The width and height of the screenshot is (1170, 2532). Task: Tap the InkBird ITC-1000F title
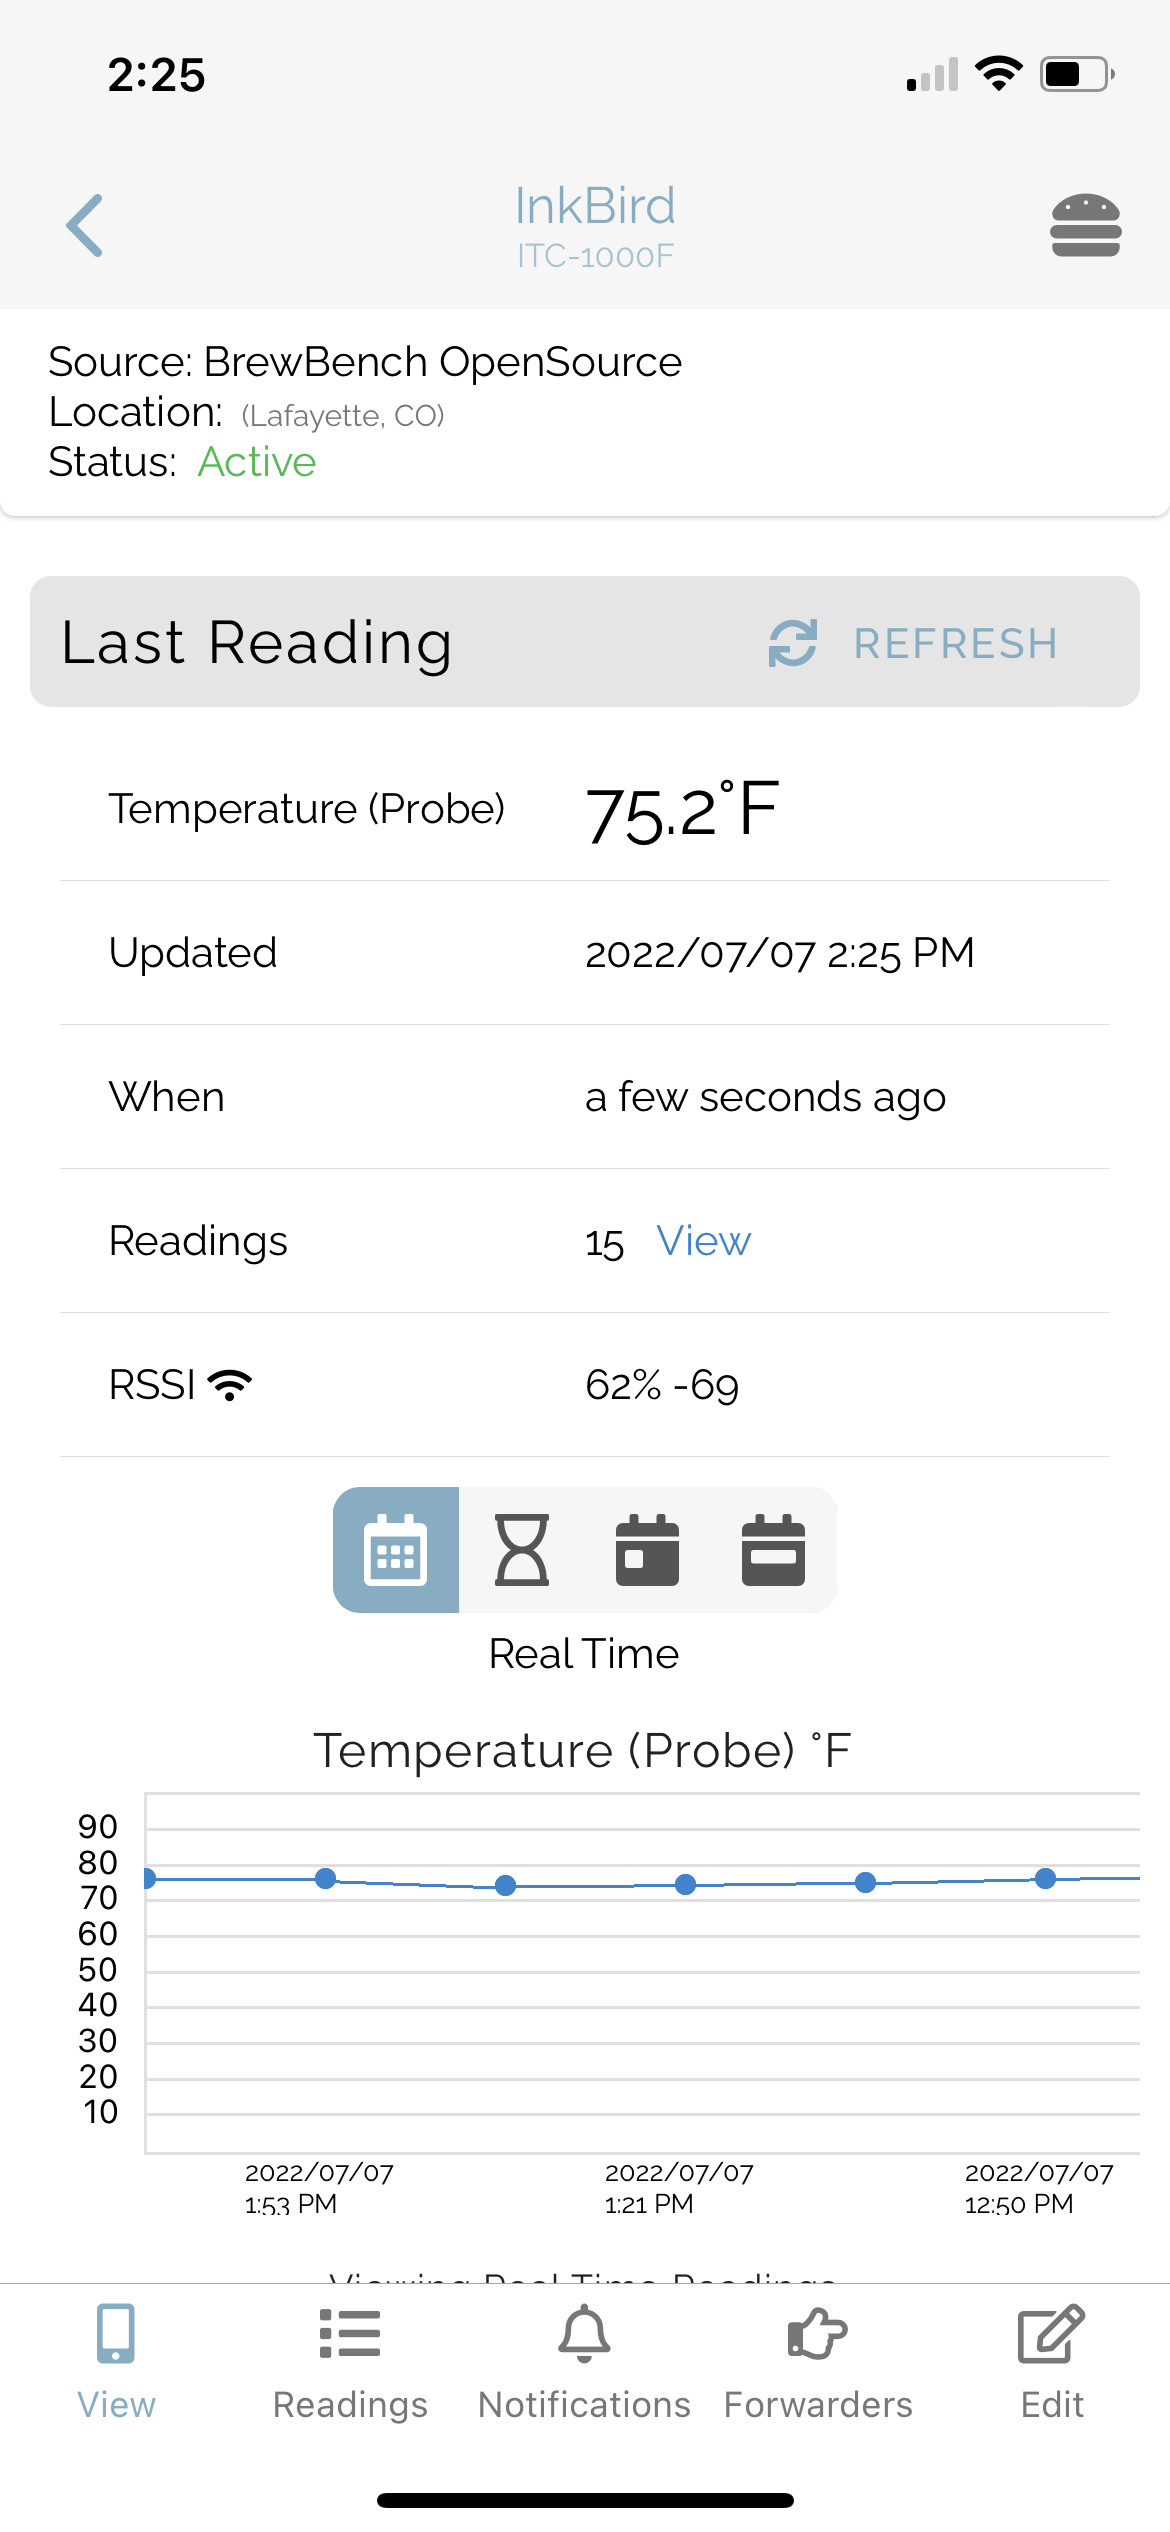595,226
